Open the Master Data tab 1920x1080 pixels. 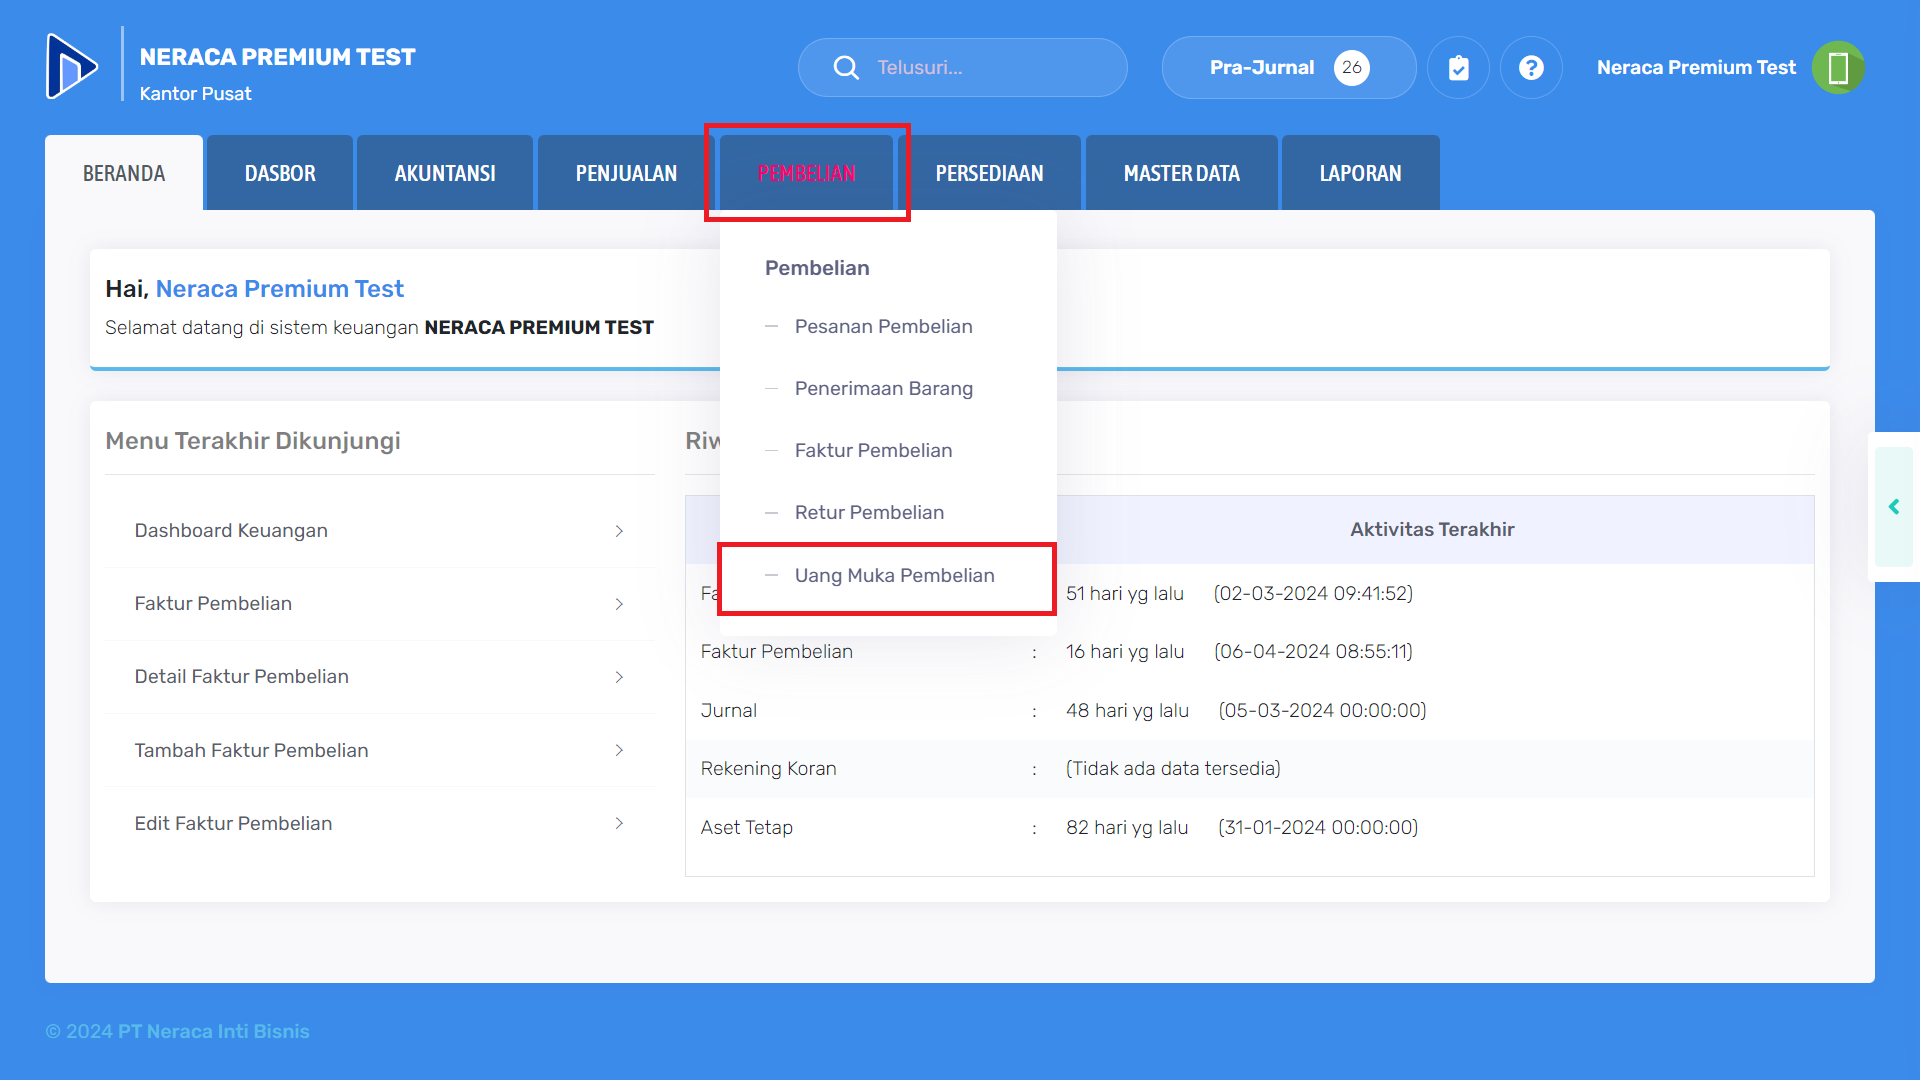pos(1181,174)
